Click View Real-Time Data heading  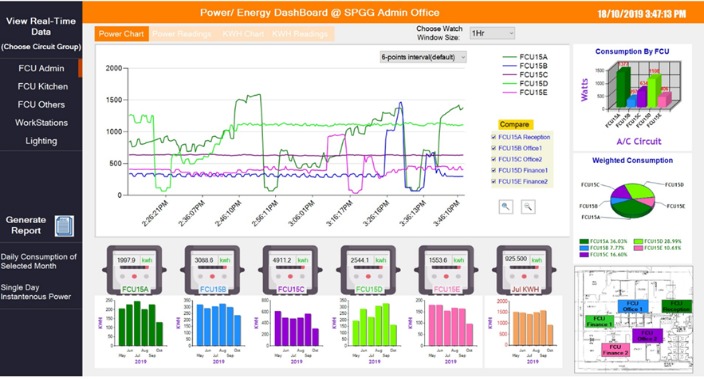pos(41,26)
